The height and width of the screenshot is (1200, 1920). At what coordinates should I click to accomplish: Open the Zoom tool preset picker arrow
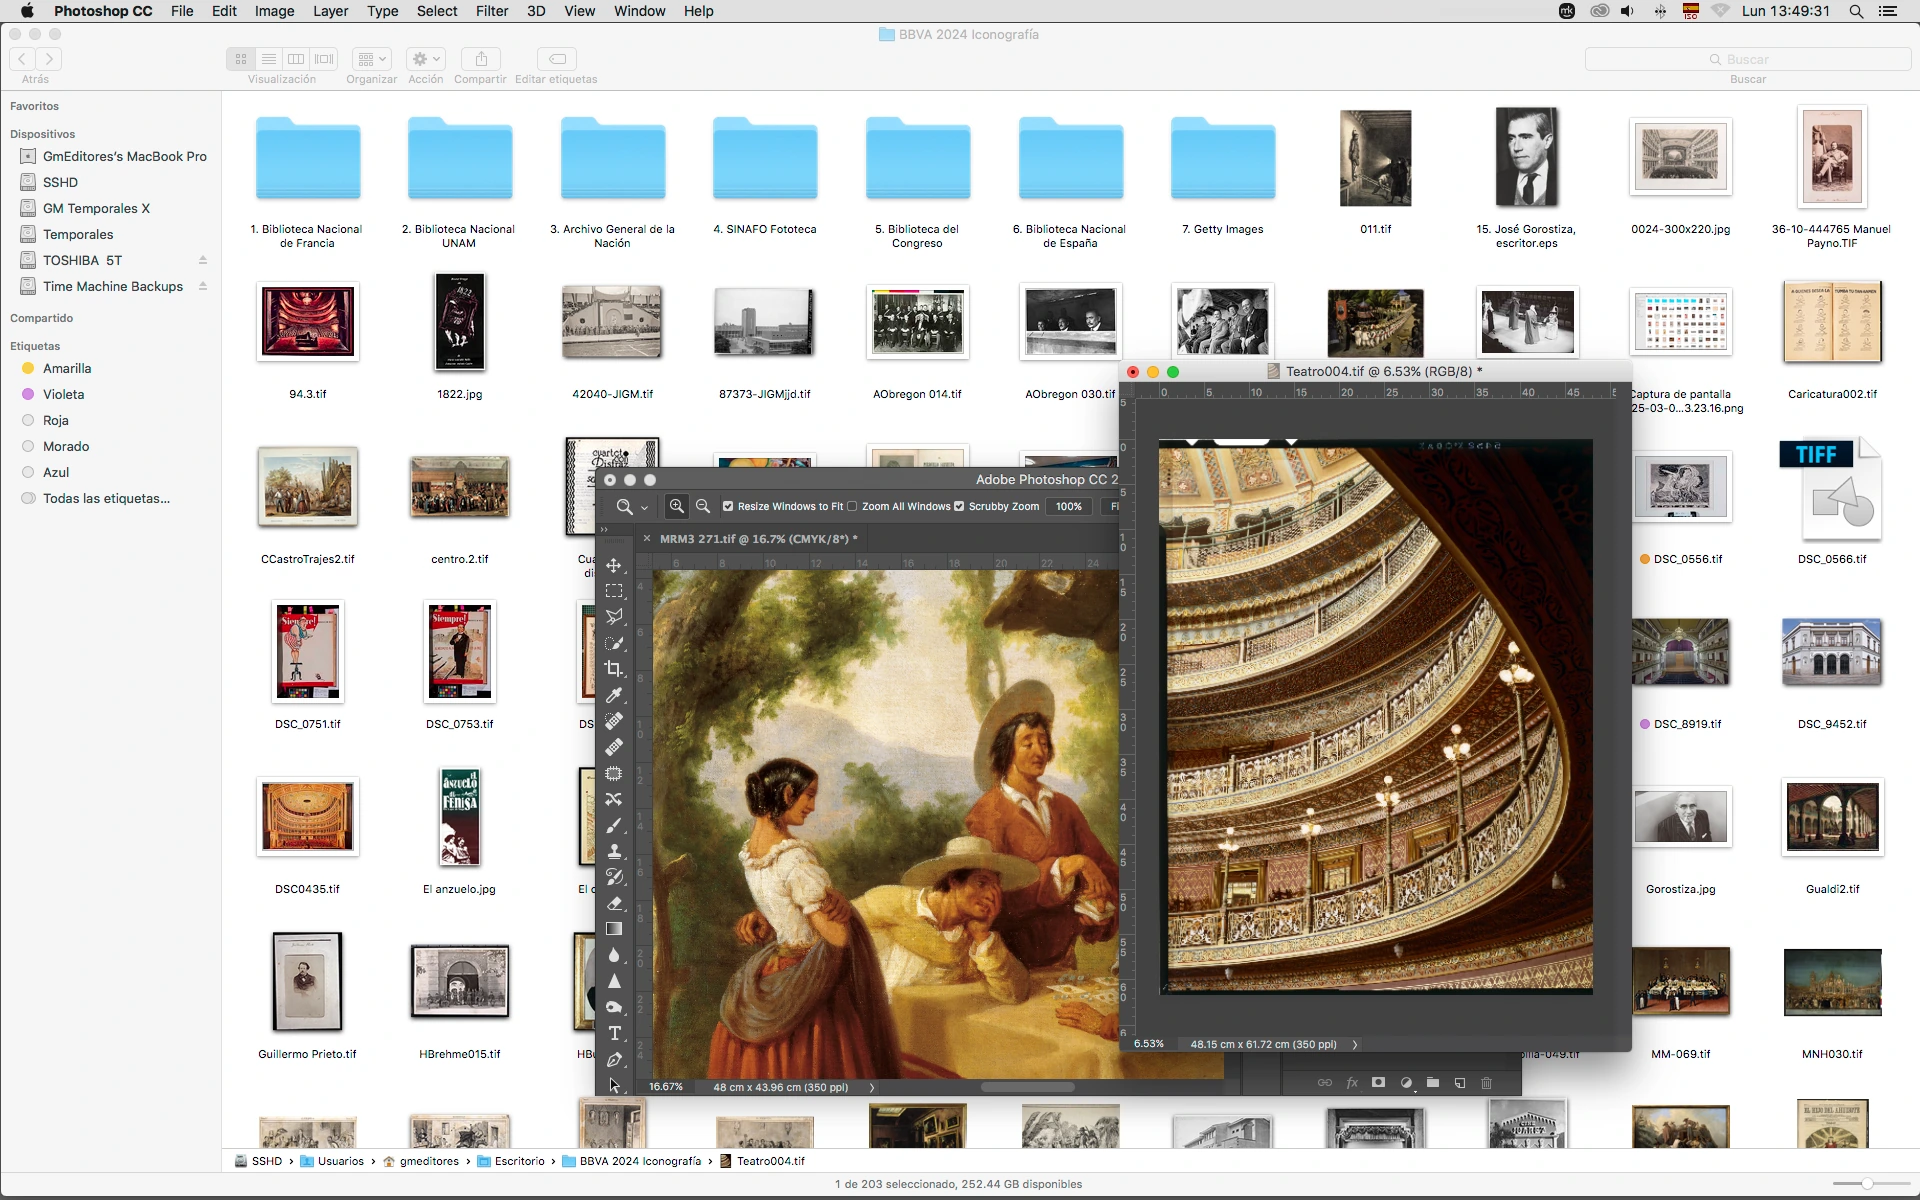click(x=644, y=507)
